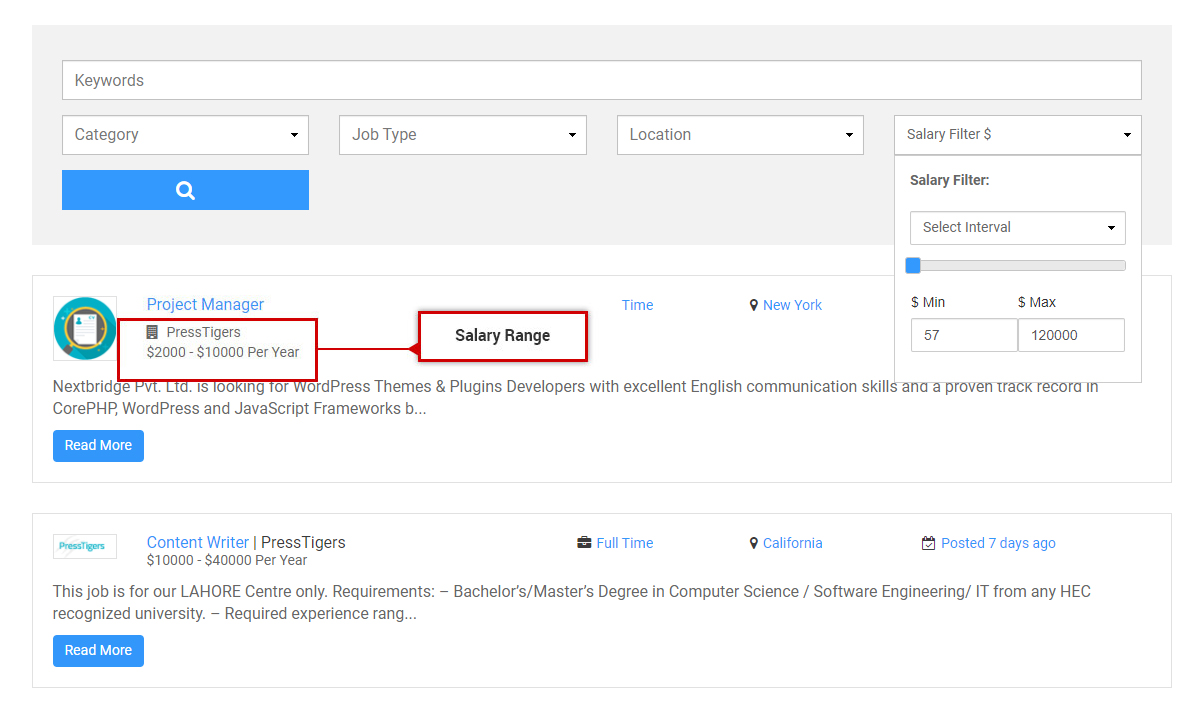Click the blue search magnifying glass icon
Image resolution: width=1202 pixels, height=704 pixels.
coord(185,189)
